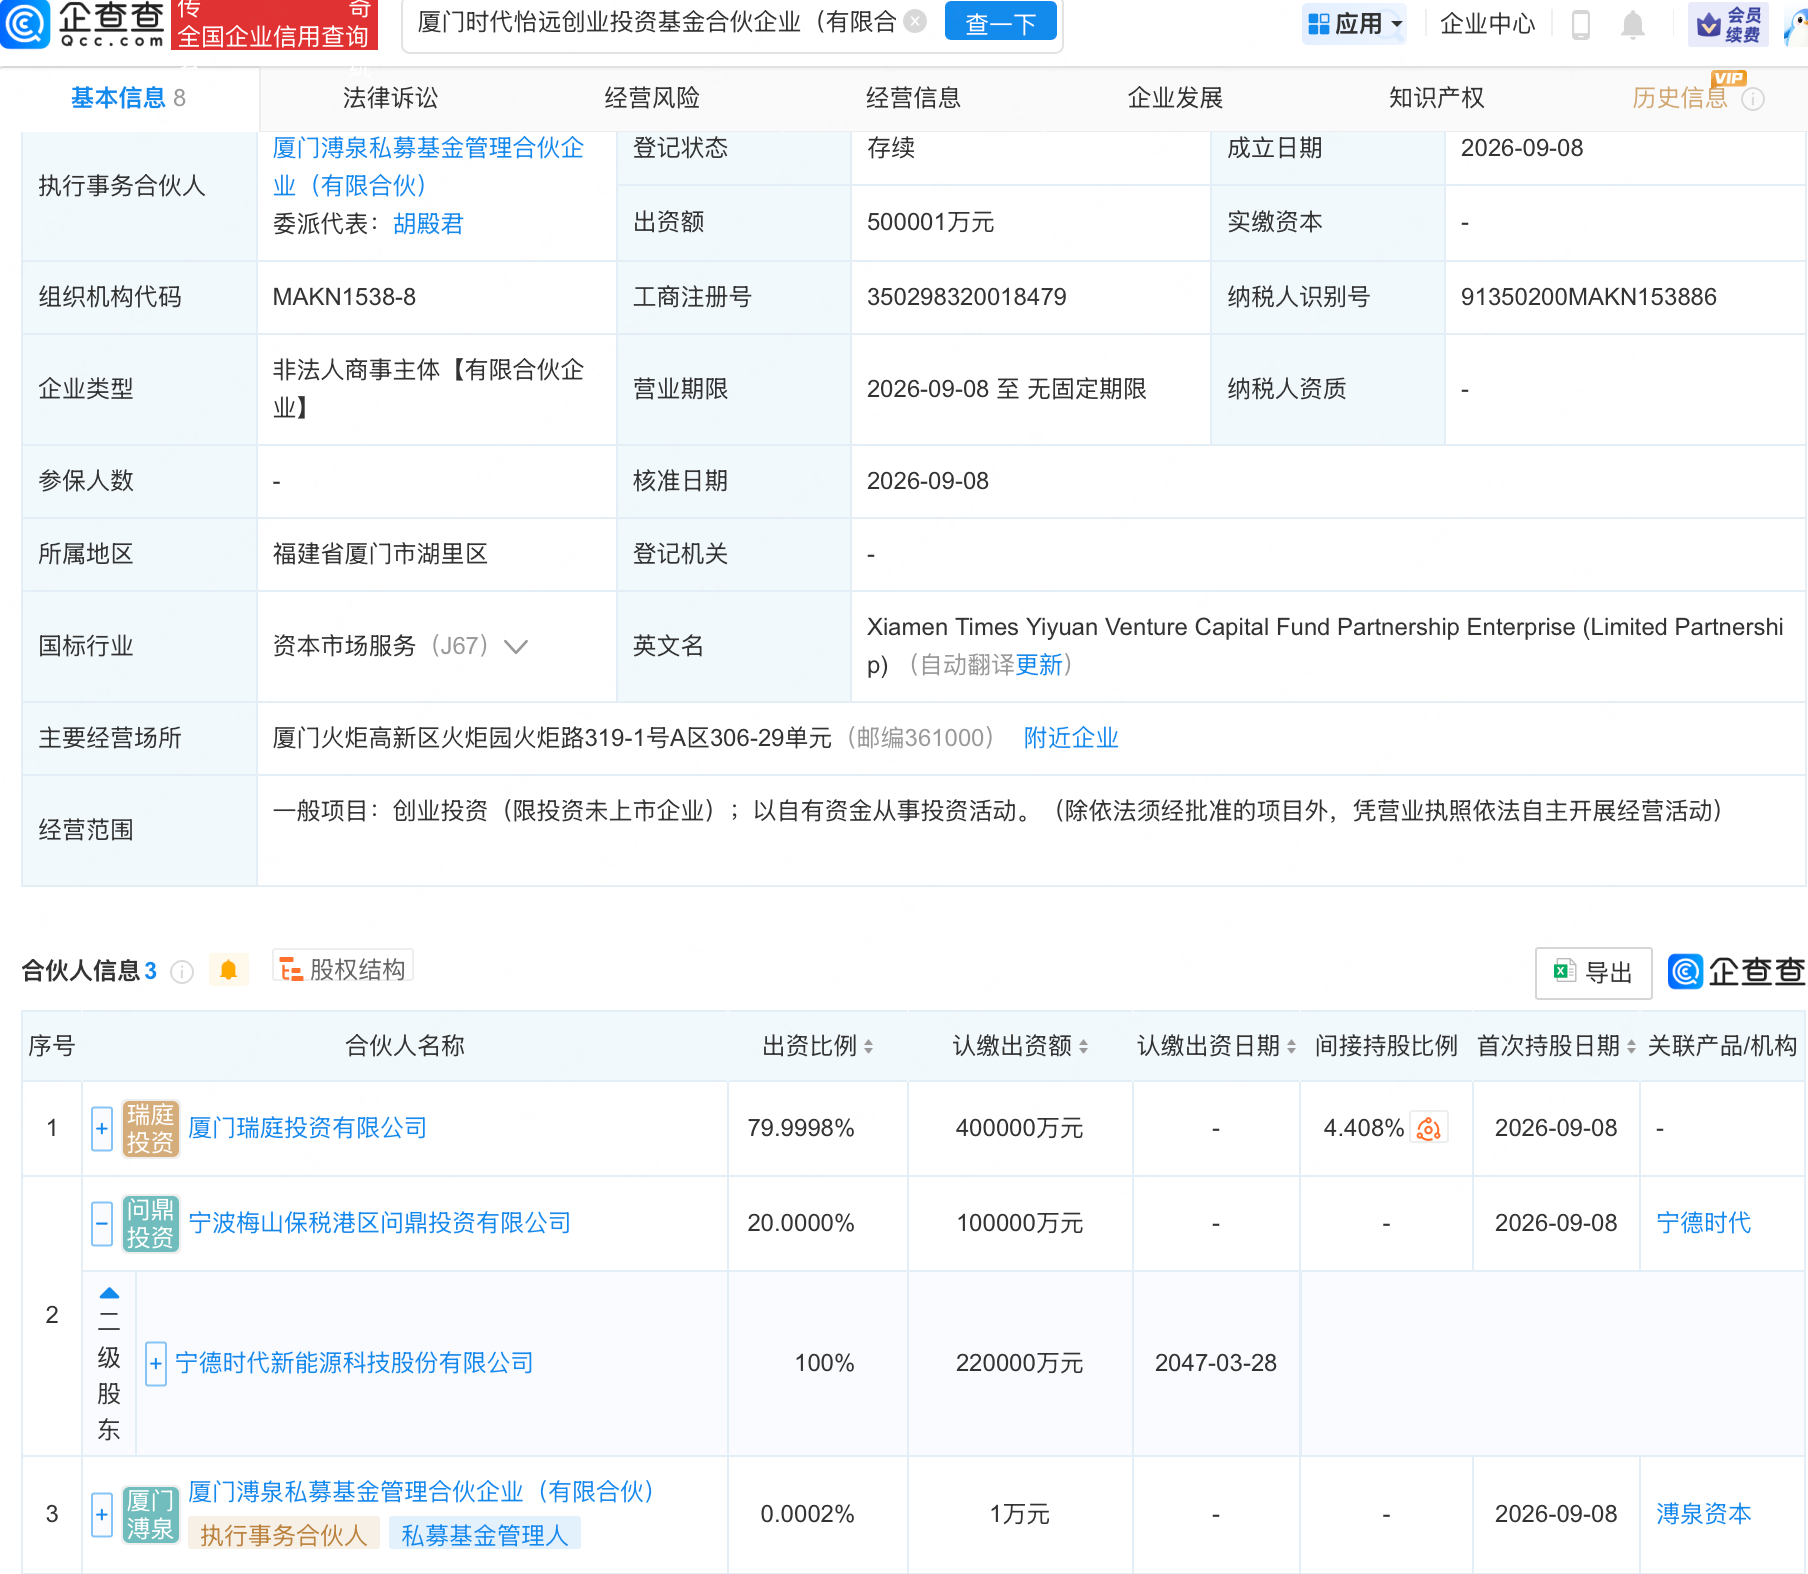Image resolution: width=1808 pixels, height=1574 pixels.
Task: Click the 500001万元 capital amount value
Action: point(931,222)
